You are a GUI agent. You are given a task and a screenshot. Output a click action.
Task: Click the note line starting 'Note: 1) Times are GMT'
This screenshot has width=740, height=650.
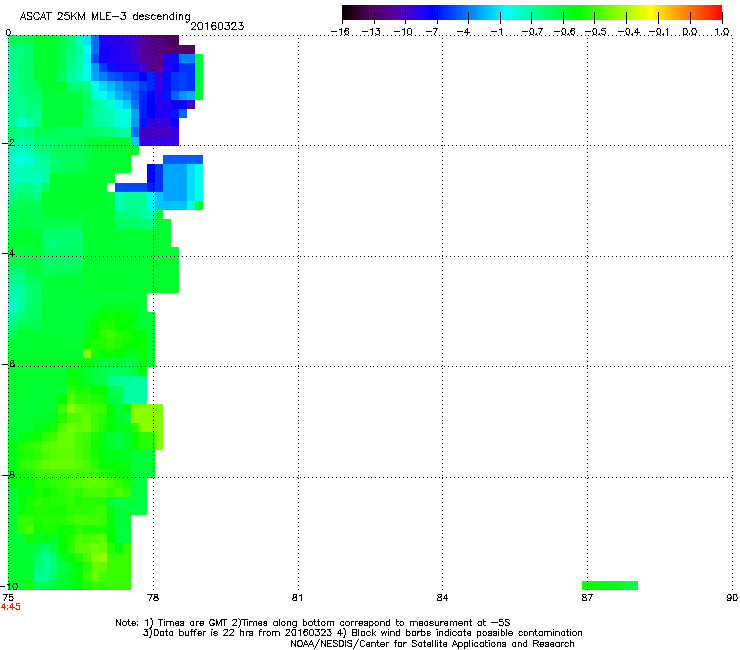click(x=313, y=623)
